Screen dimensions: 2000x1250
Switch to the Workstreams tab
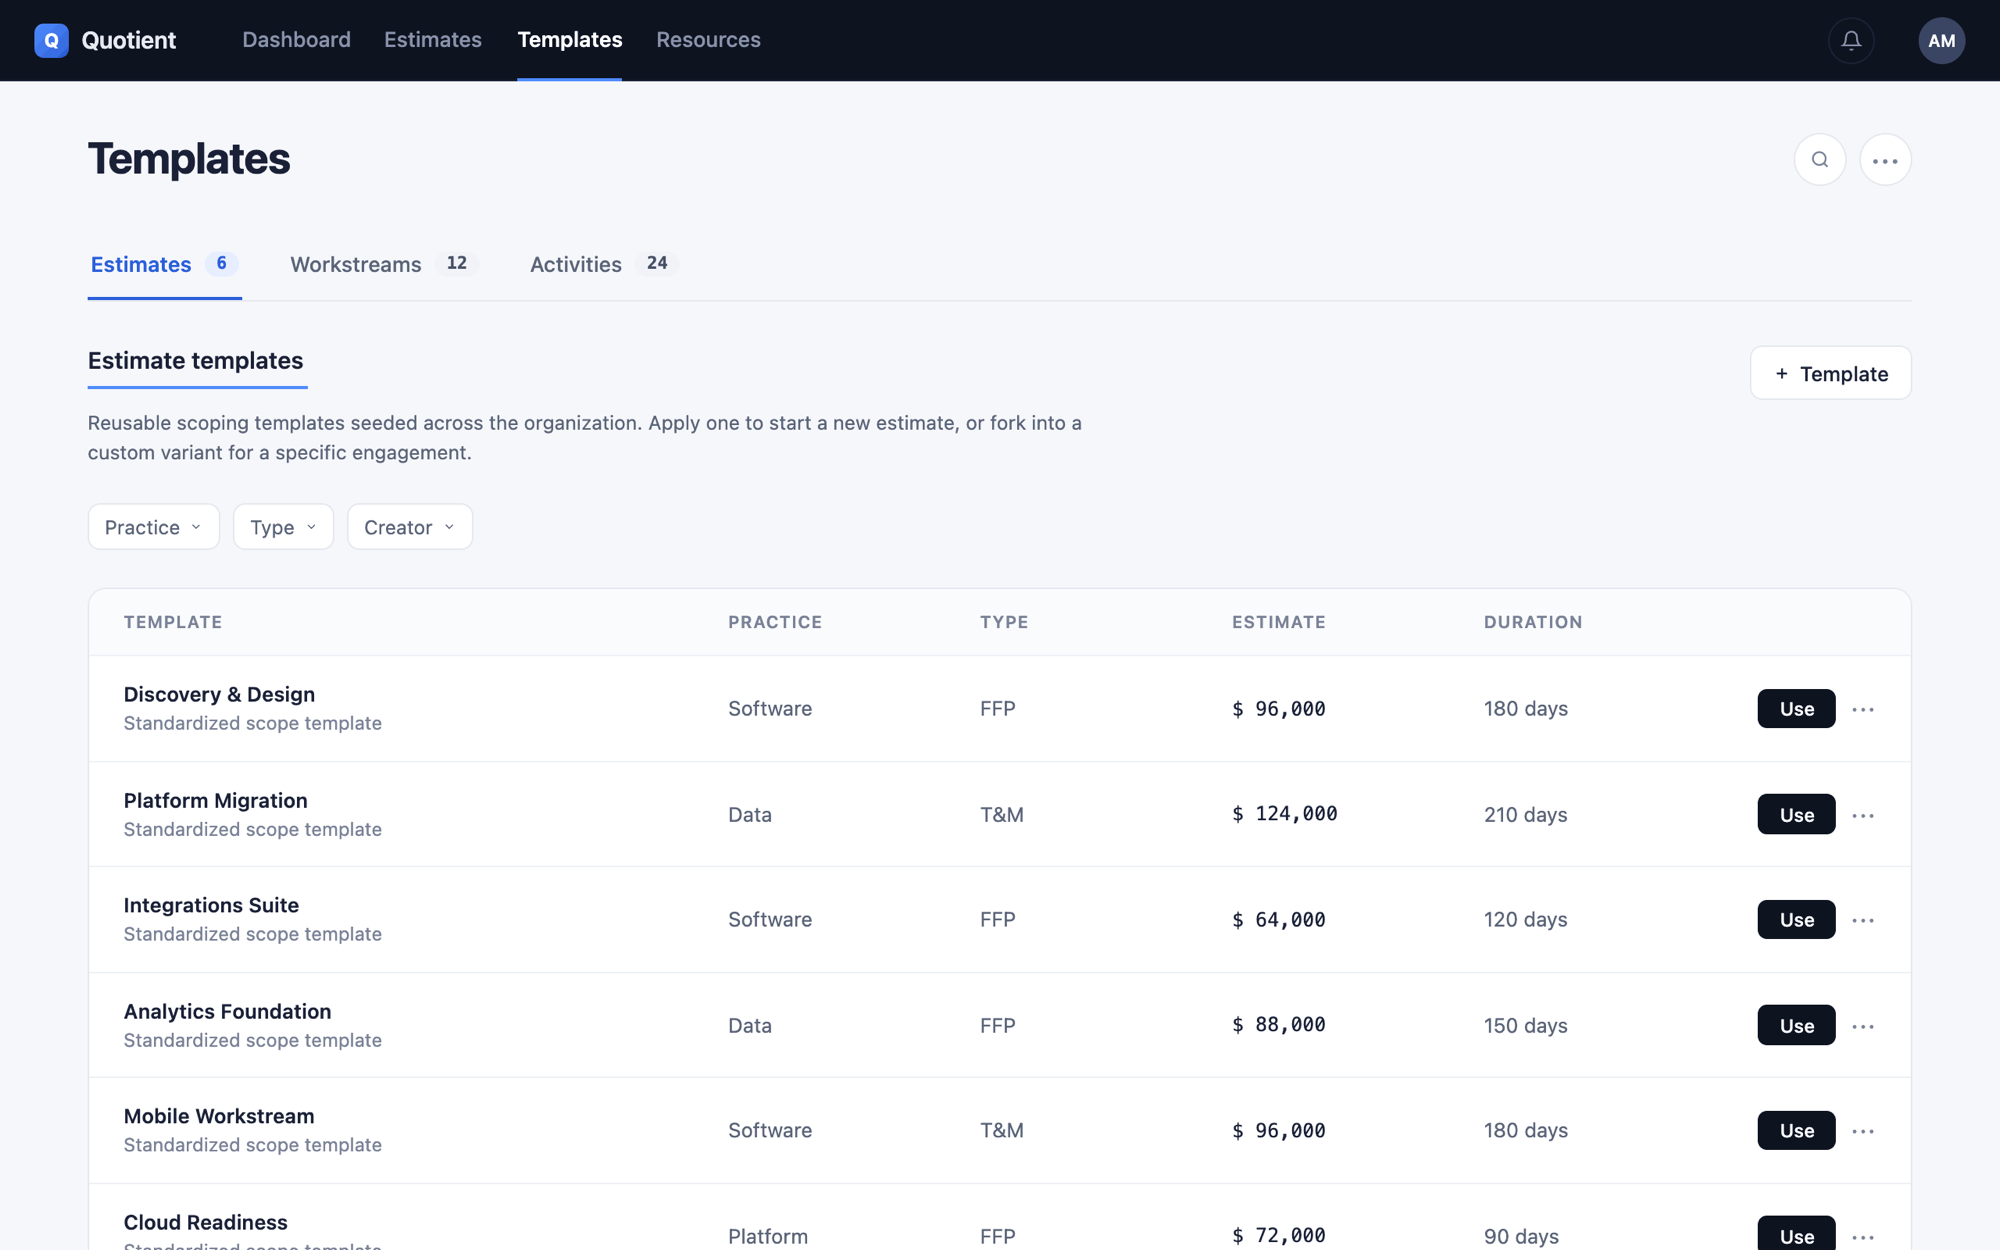383,265
